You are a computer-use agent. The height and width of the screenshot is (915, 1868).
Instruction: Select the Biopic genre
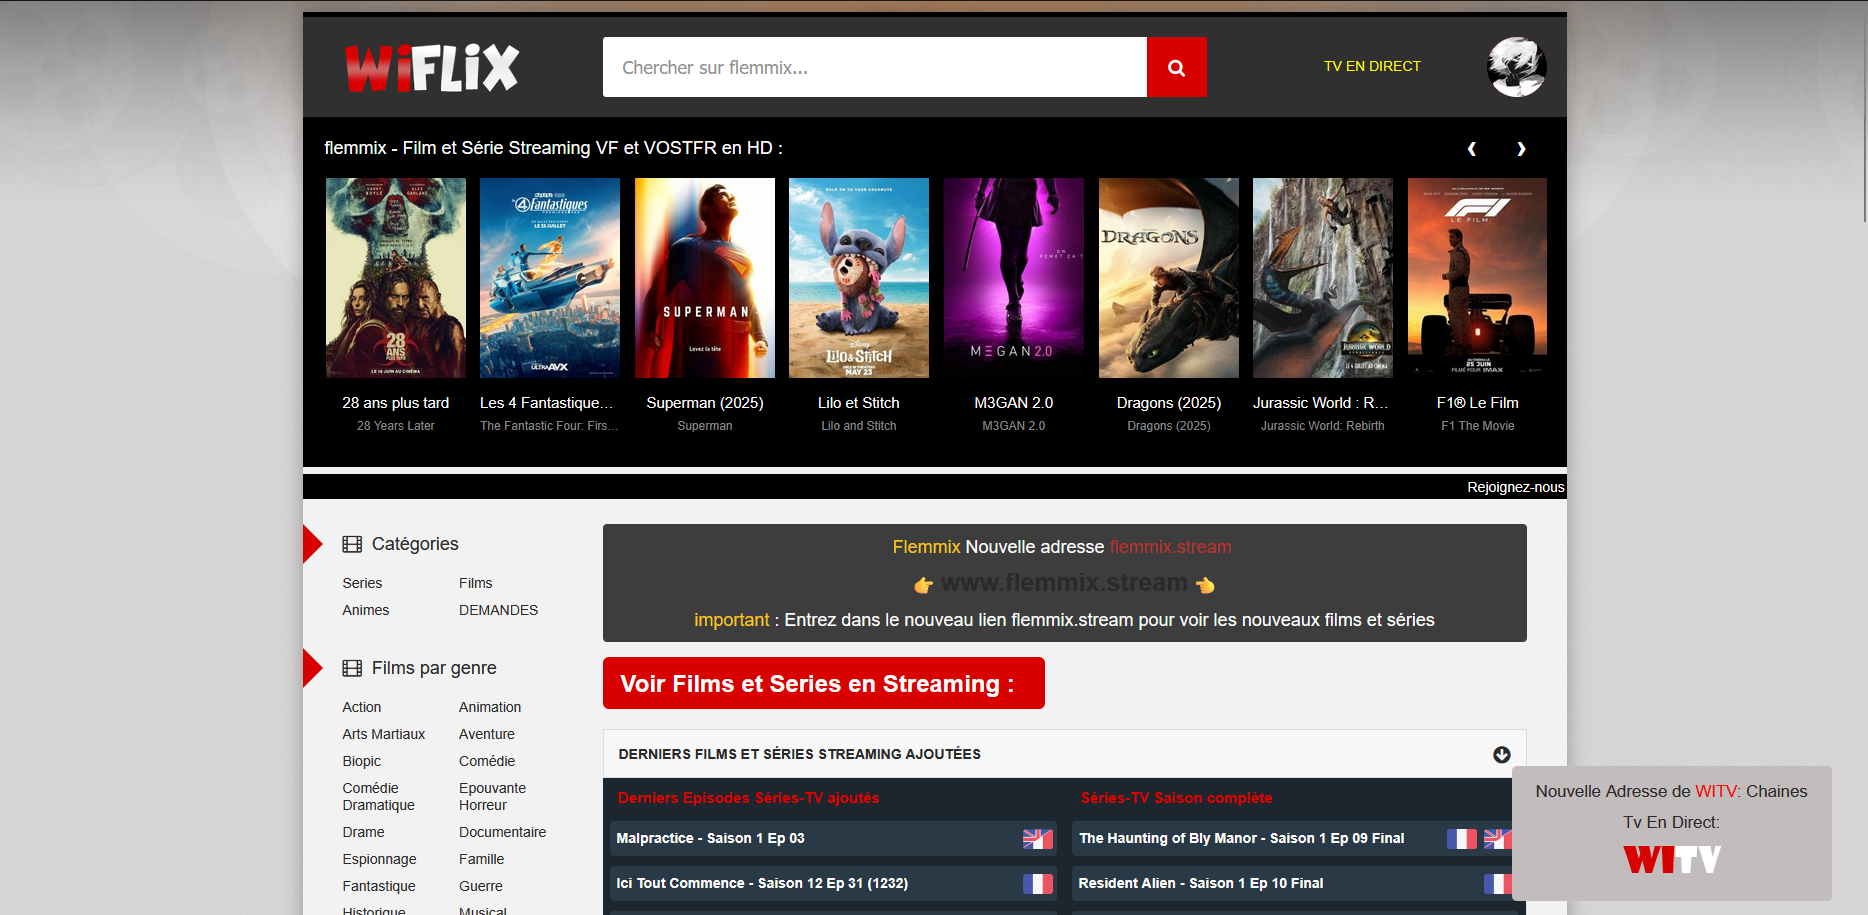(362, 761)
